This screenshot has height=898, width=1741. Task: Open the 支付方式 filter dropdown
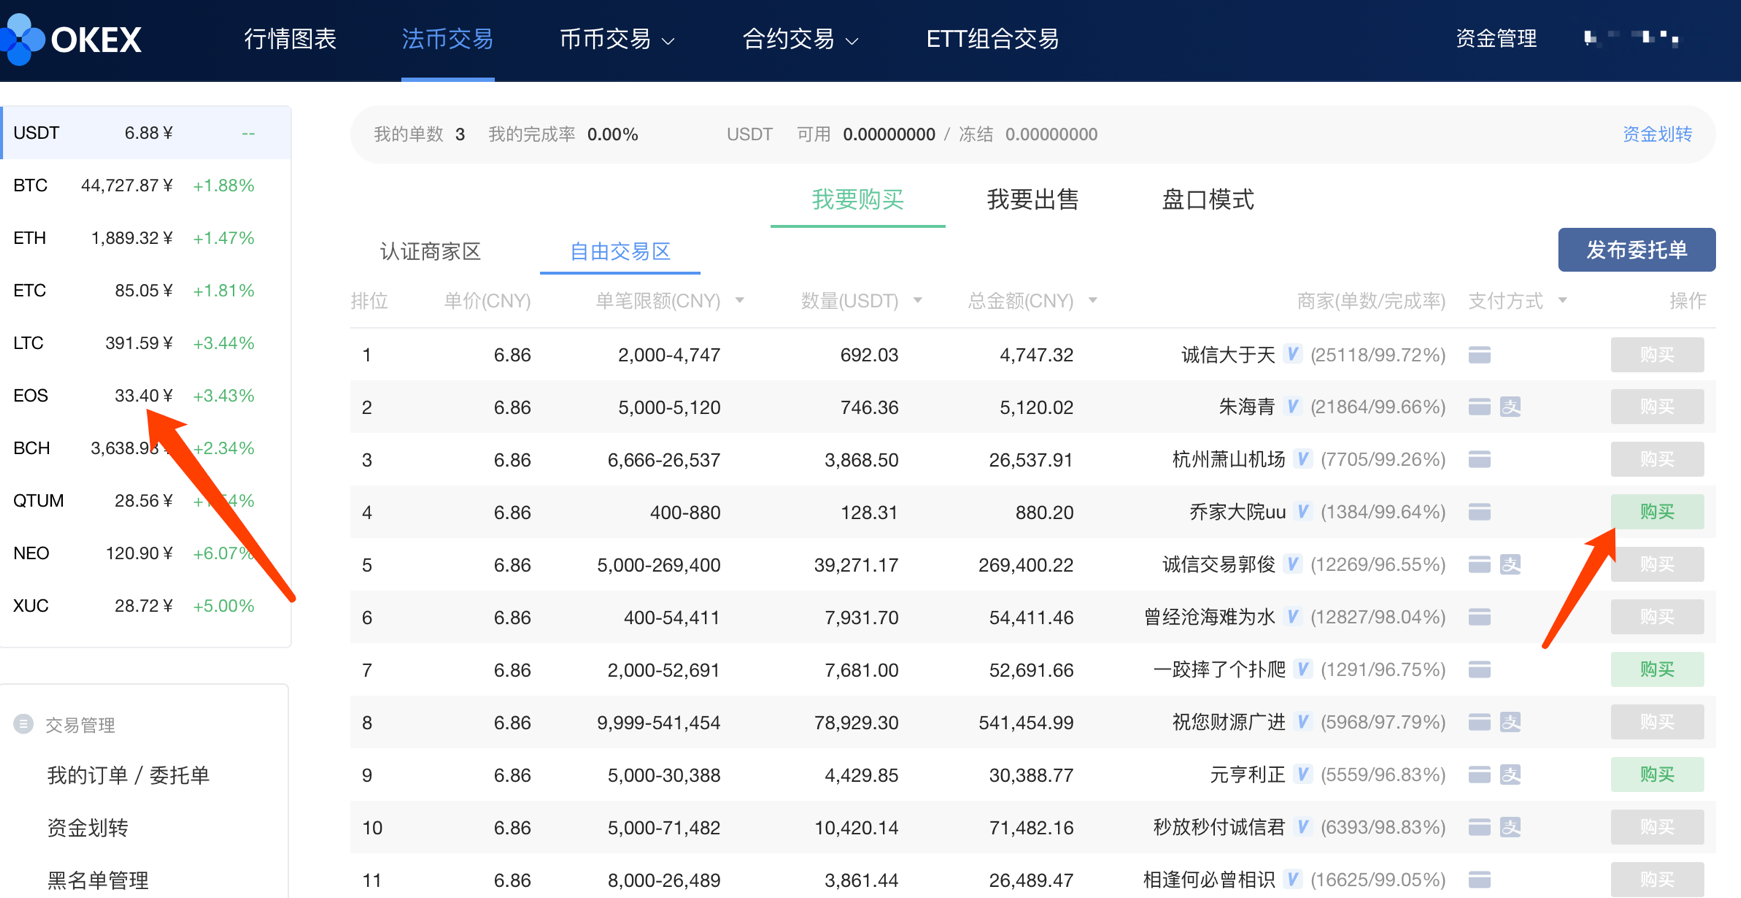[1563, 300]
